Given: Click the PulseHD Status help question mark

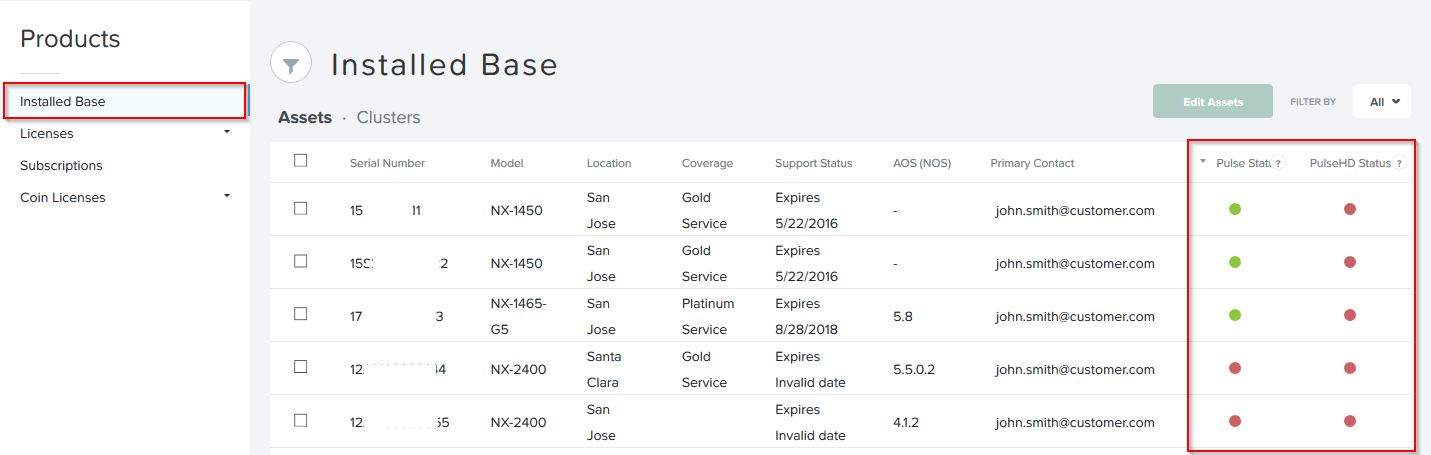Looking at the screenshot, I should [x=1398, y=164].
